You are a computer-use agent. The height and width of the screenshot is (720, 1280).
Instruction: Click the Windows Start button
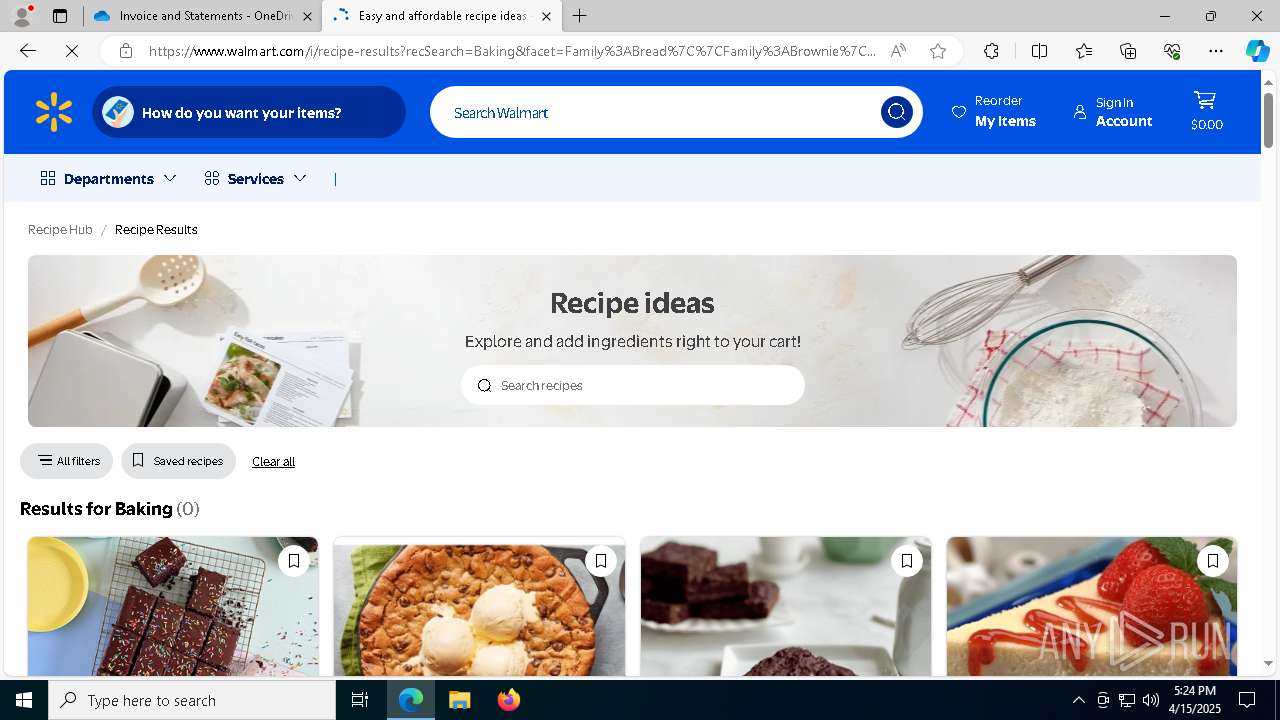[x=24, y=700]
